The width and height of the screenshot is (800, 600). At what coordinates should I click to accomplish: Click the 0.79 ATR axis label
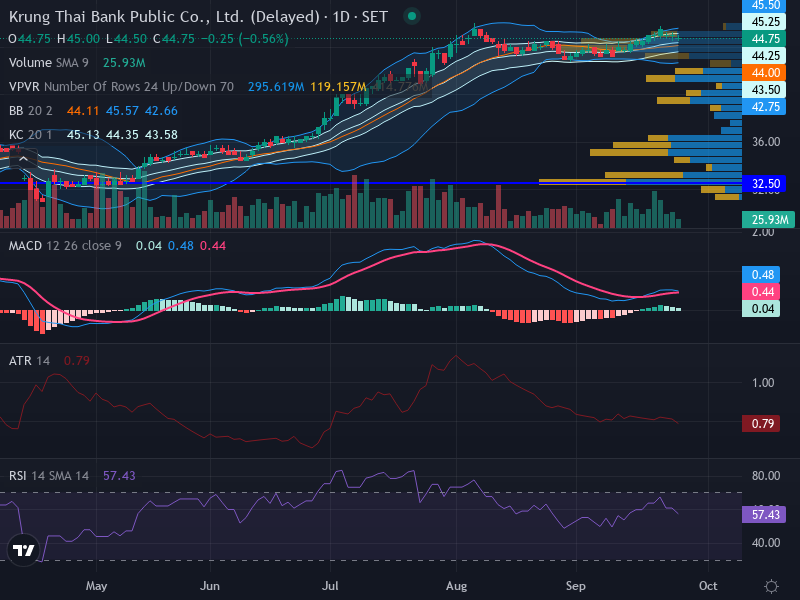tap(761, 423)
